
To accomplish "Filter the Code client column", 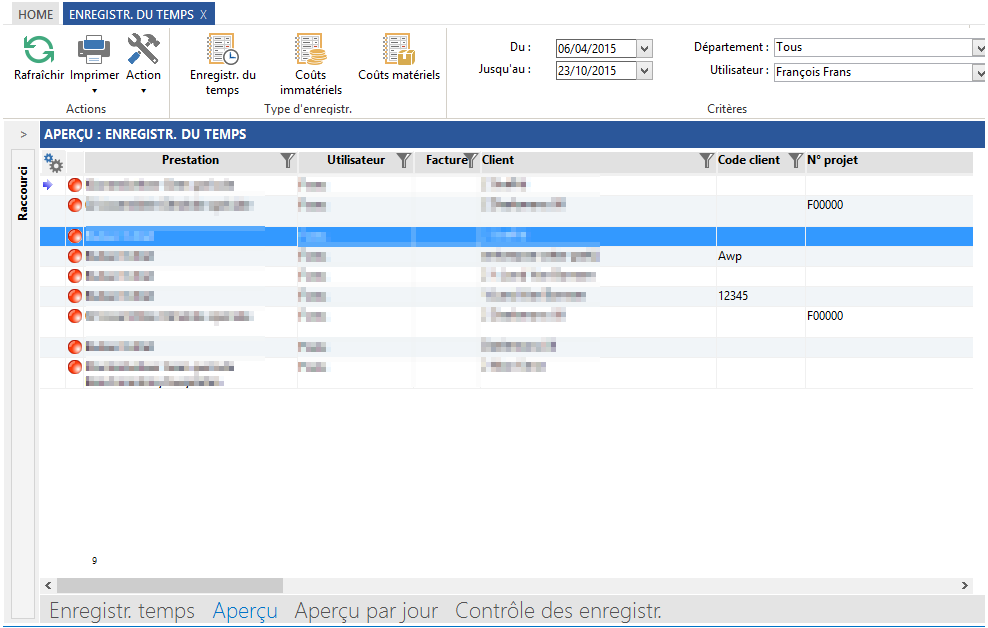I will tap(796, 161).
